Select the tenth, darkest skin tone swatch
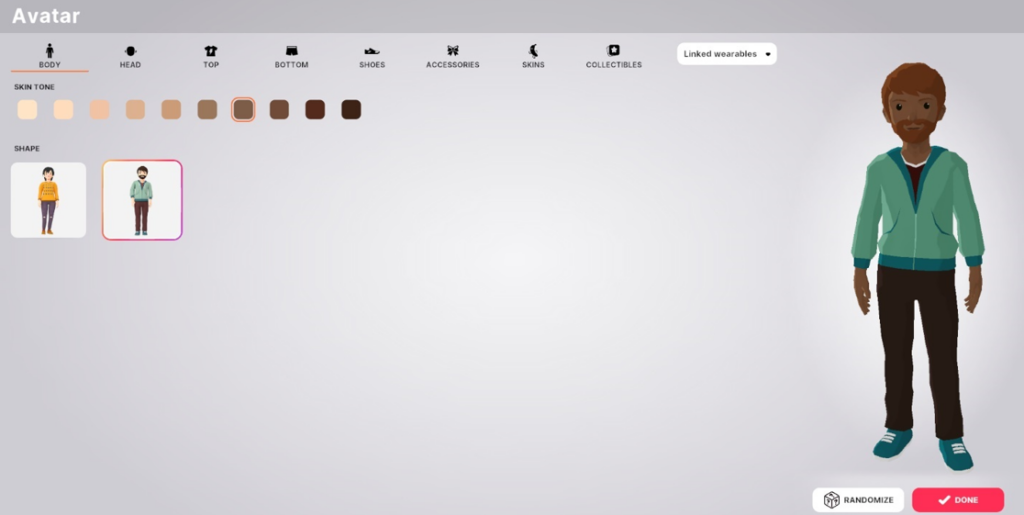This screenshot has height=515, width=1024. tap(351, 110)
